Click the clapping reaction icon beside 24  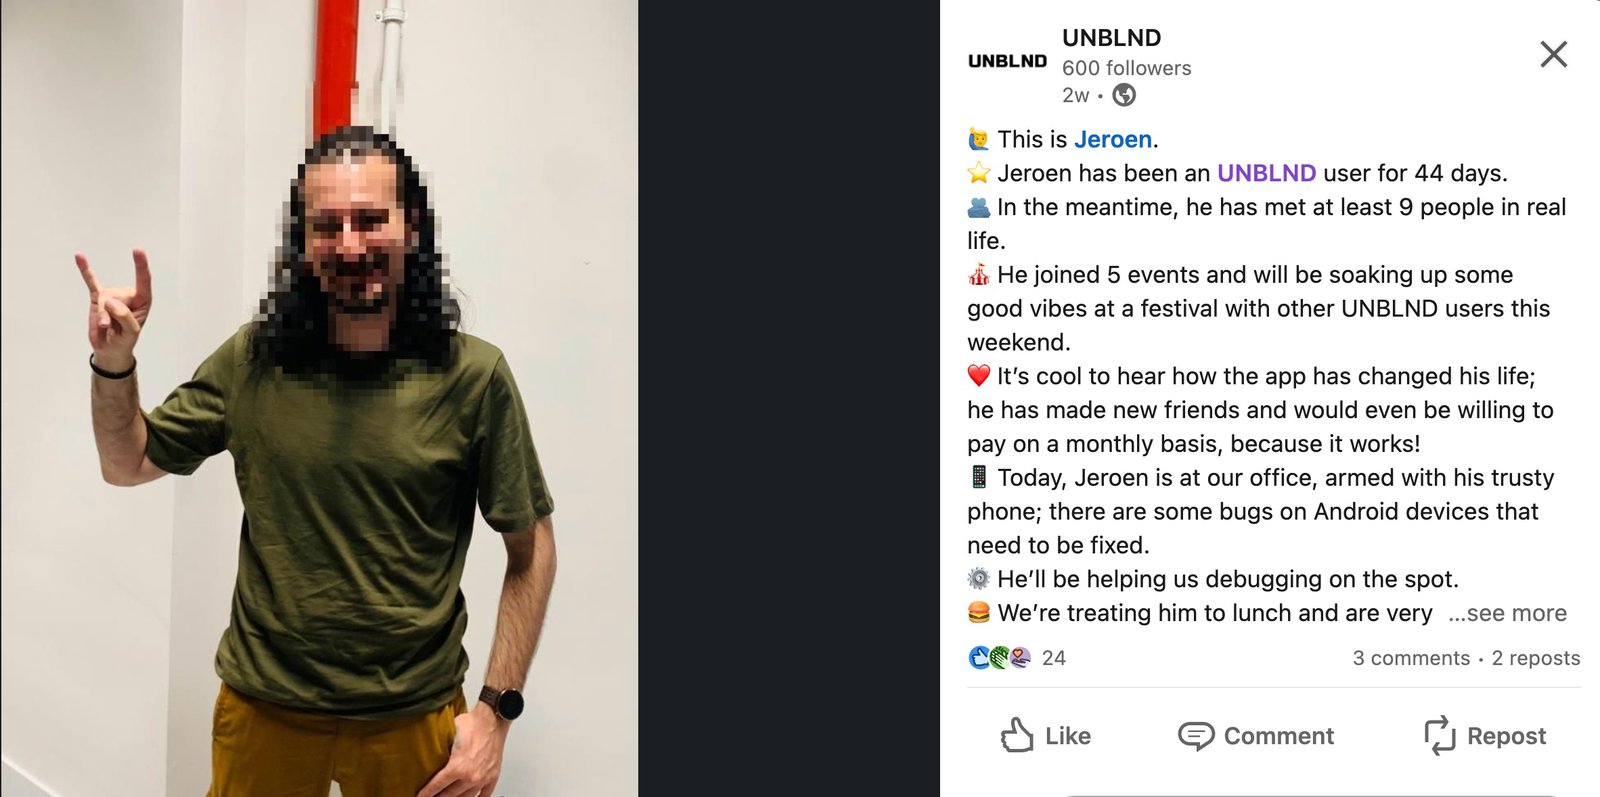[999, 657]
